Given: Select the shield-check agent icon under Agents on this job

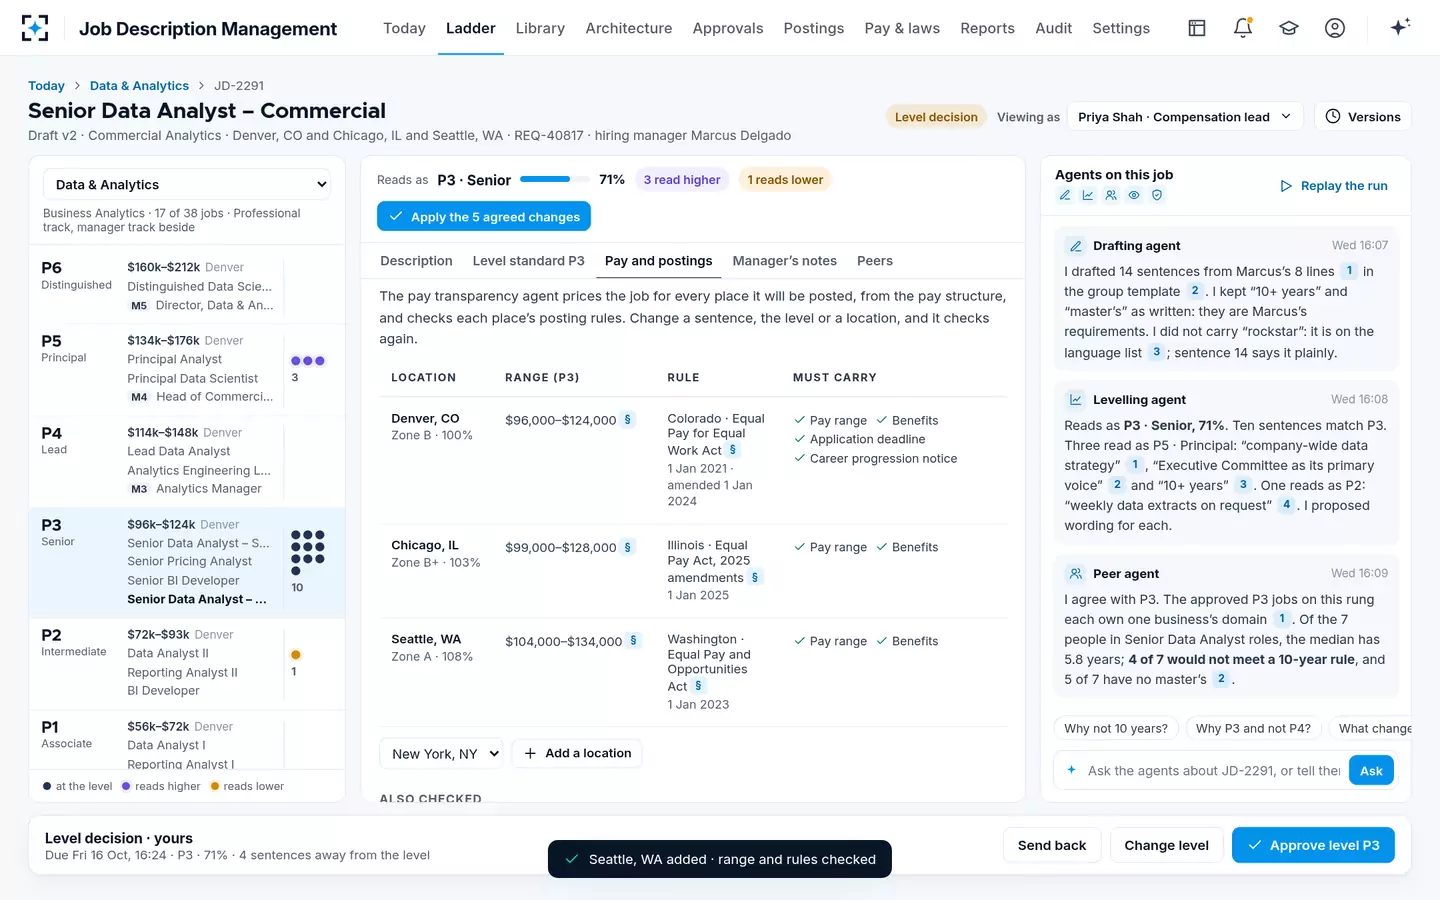Looking at the screenshot, I should click(1157, 195).
